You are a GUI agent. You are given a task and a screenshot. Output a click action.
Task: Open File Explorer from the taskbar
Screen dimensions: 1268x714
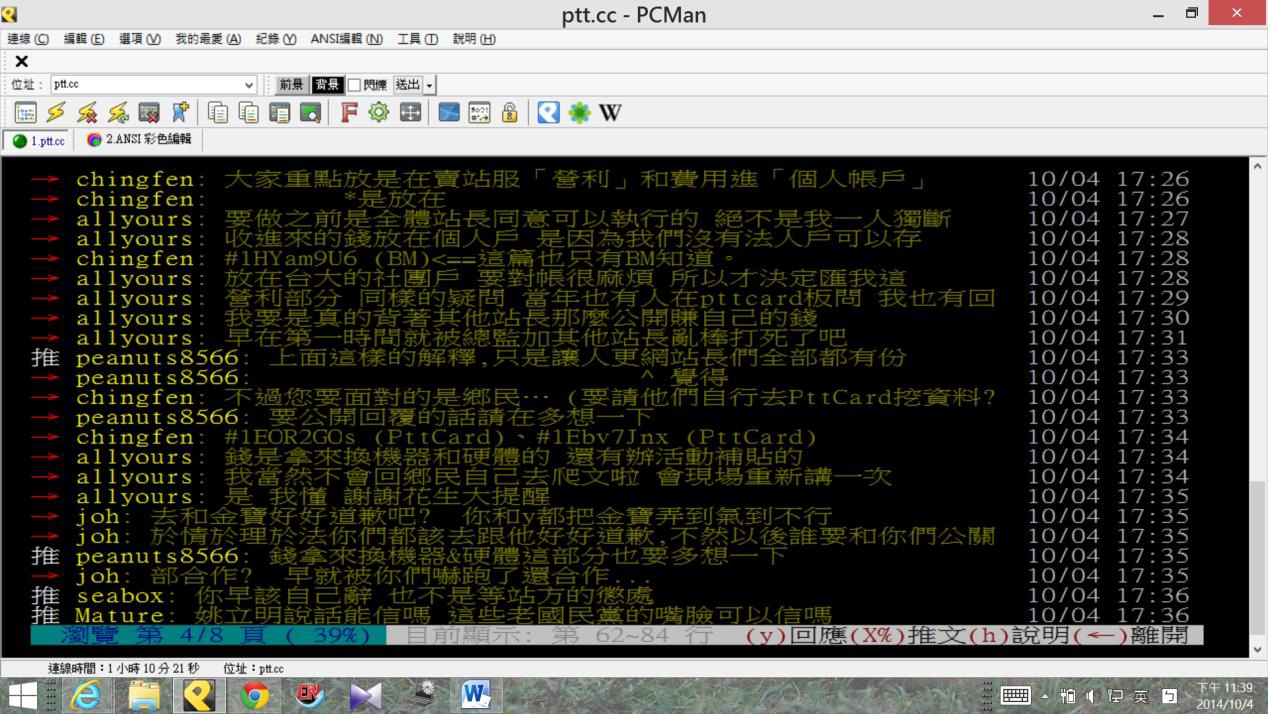(x=143, y=695)
